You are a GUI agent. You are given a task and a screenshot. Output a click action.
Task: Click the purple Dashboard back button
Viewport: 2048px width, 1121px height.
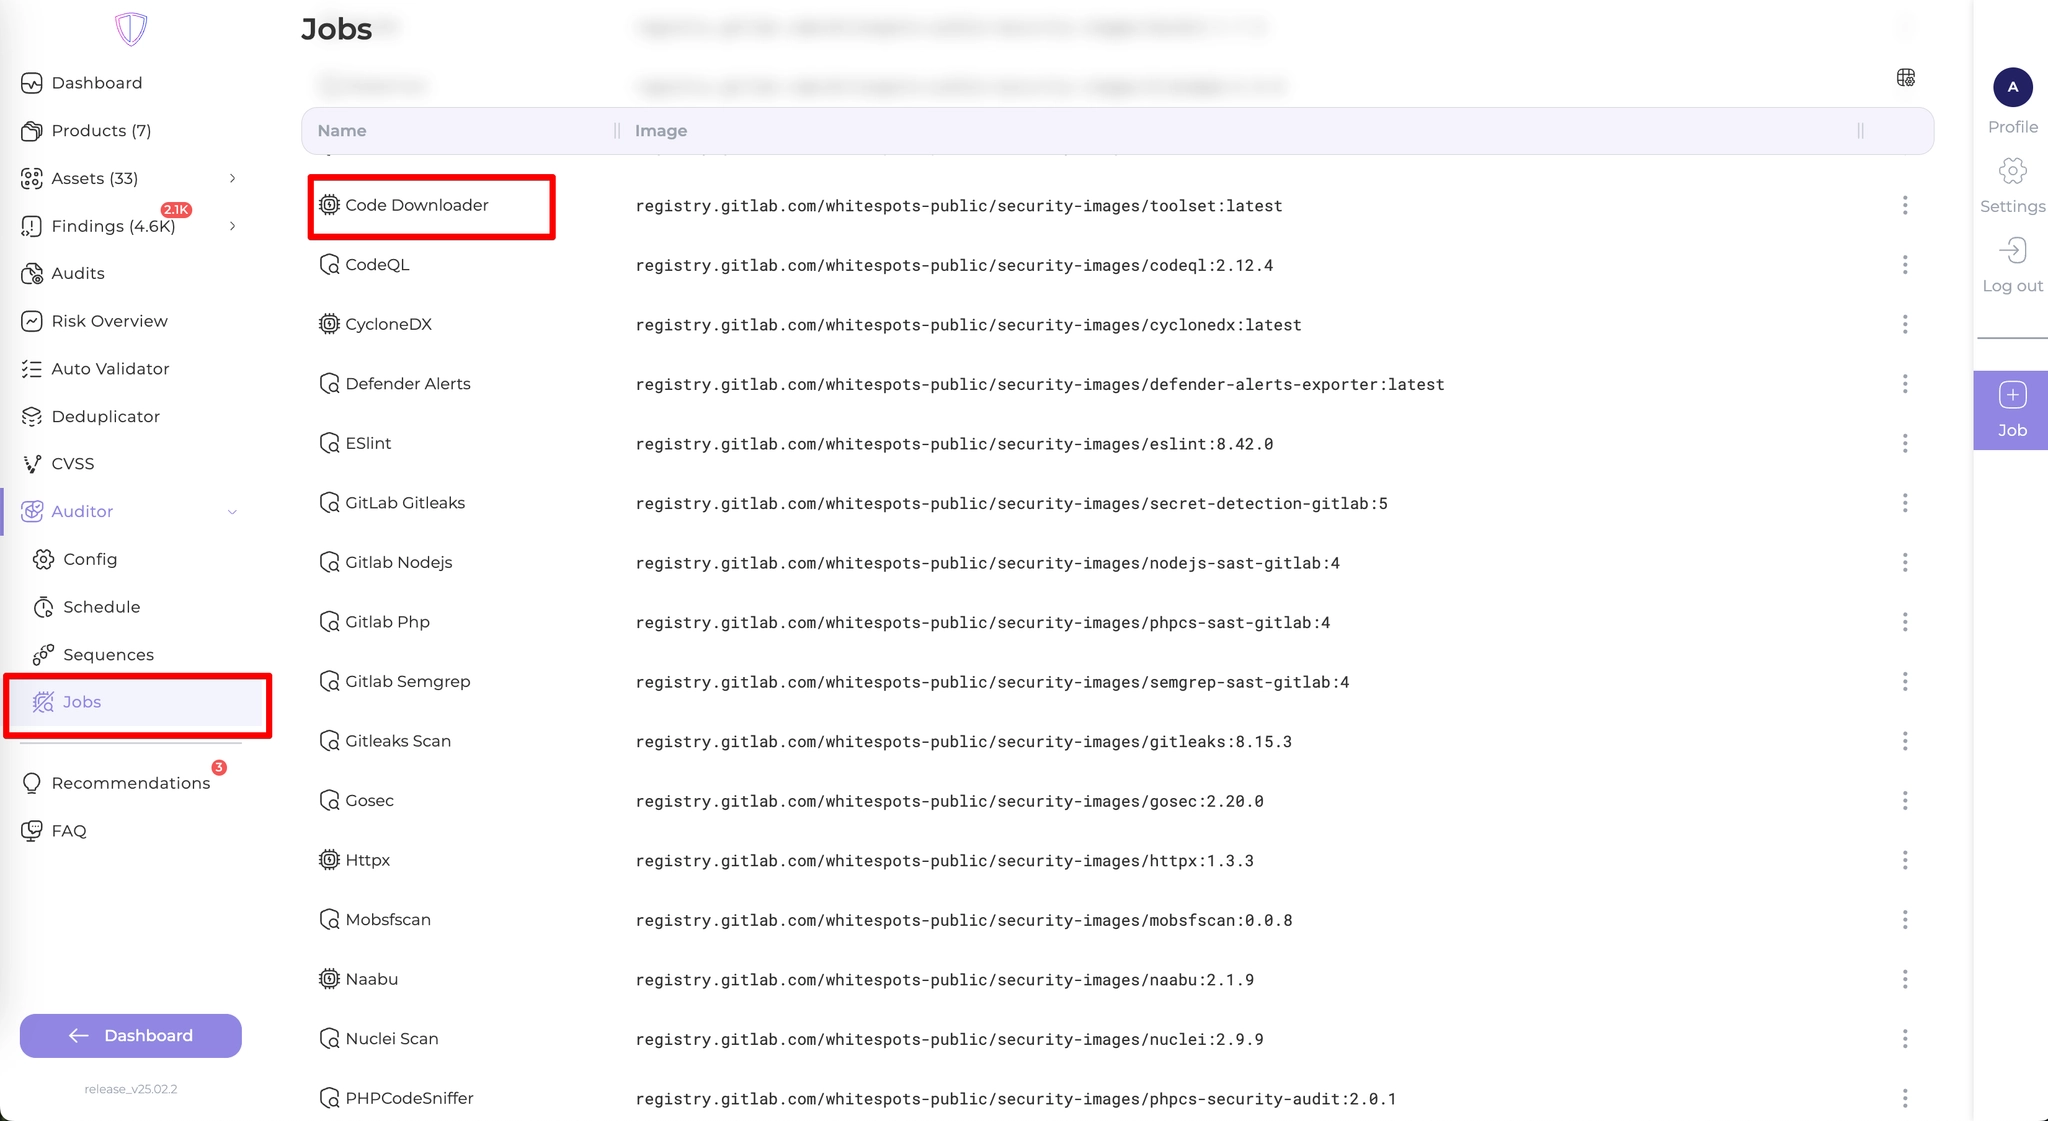pos(131,1036)
